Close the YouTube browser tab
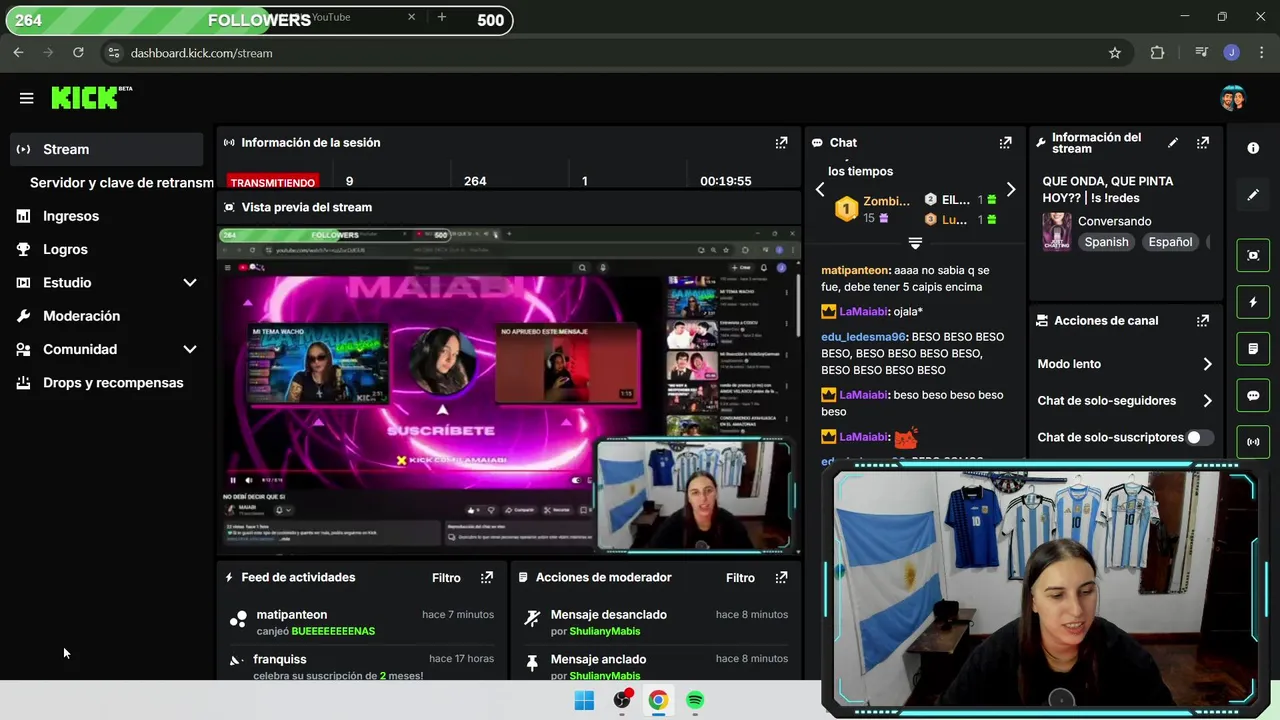 tap(411, 17)
